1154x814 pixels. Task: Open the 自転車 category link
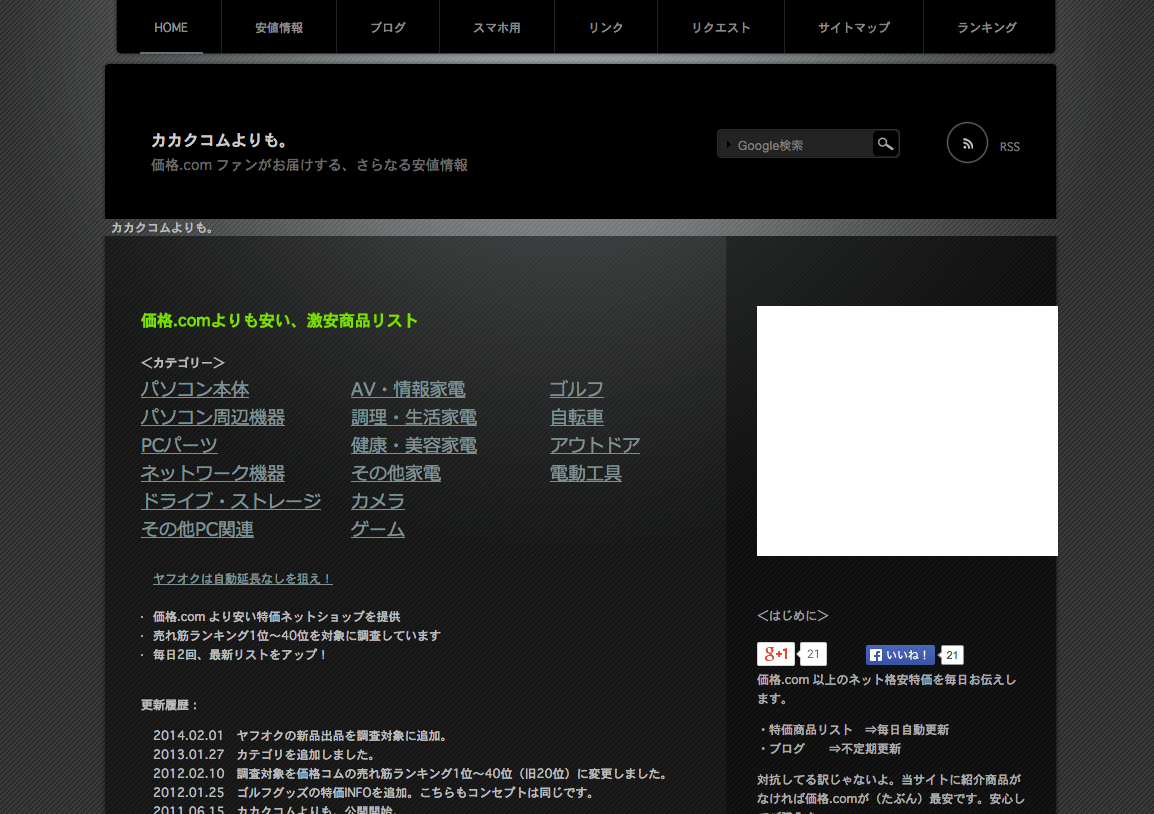[x=576, y=417]
